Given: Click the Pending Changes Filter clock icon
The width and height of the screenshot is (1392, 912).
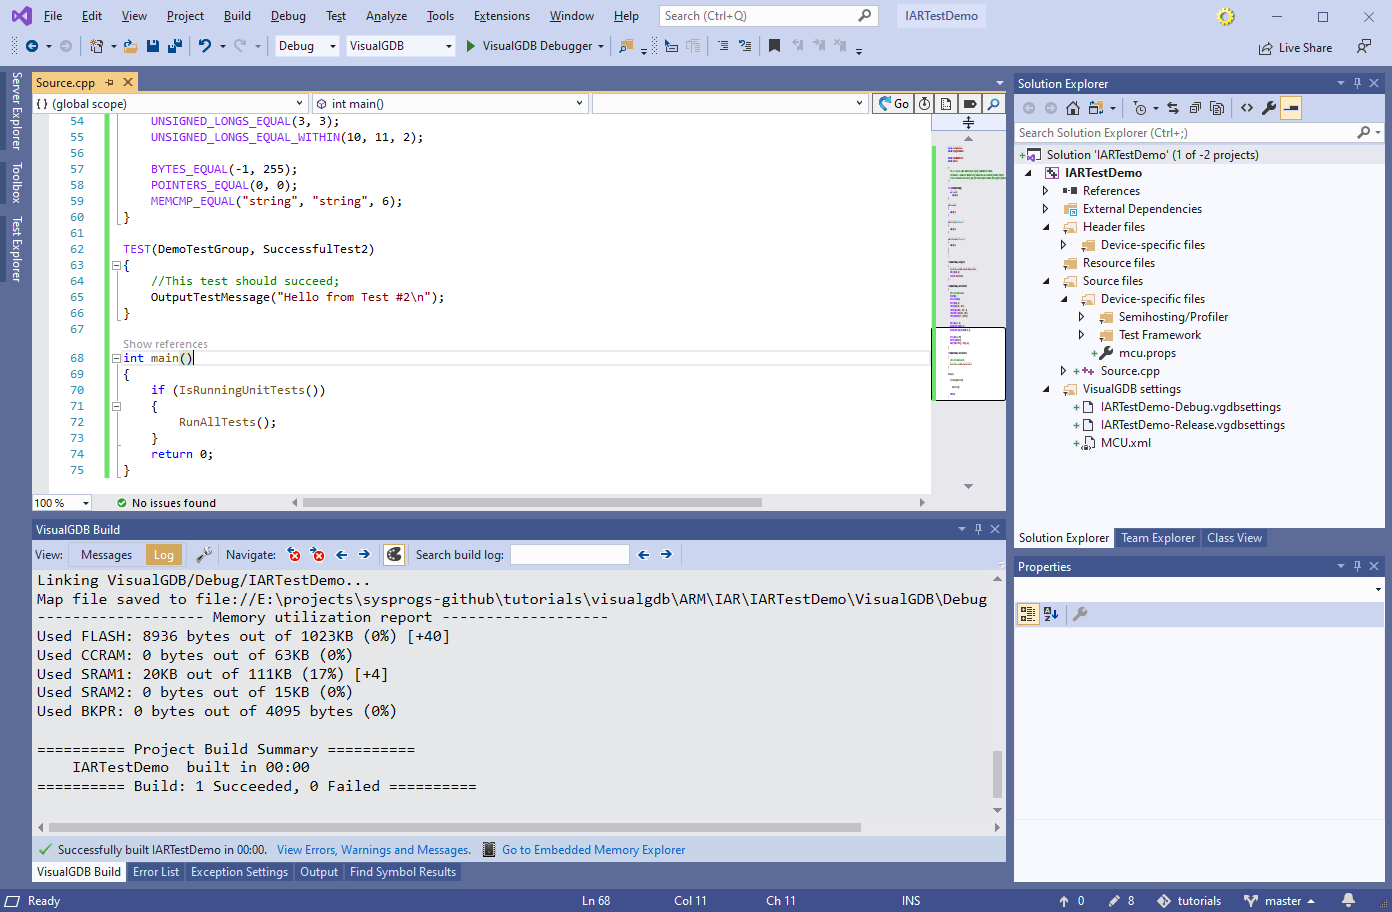Looking at the screenshot, I should pyautogui.click(x=1140, y=108).
